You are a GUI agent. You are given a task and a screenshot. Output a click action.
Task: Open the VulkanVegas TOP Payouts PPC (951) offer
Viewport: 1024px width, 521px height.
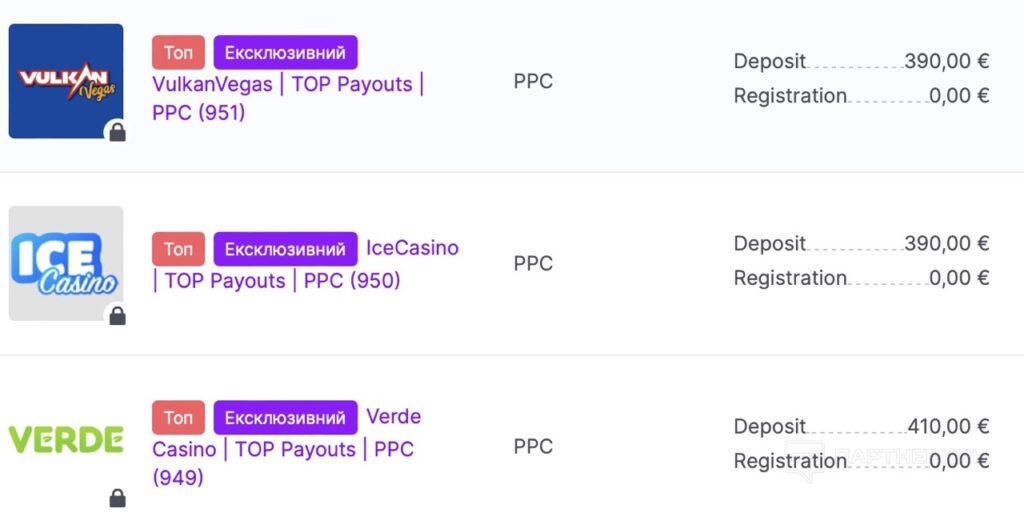(x=288, y=98)
